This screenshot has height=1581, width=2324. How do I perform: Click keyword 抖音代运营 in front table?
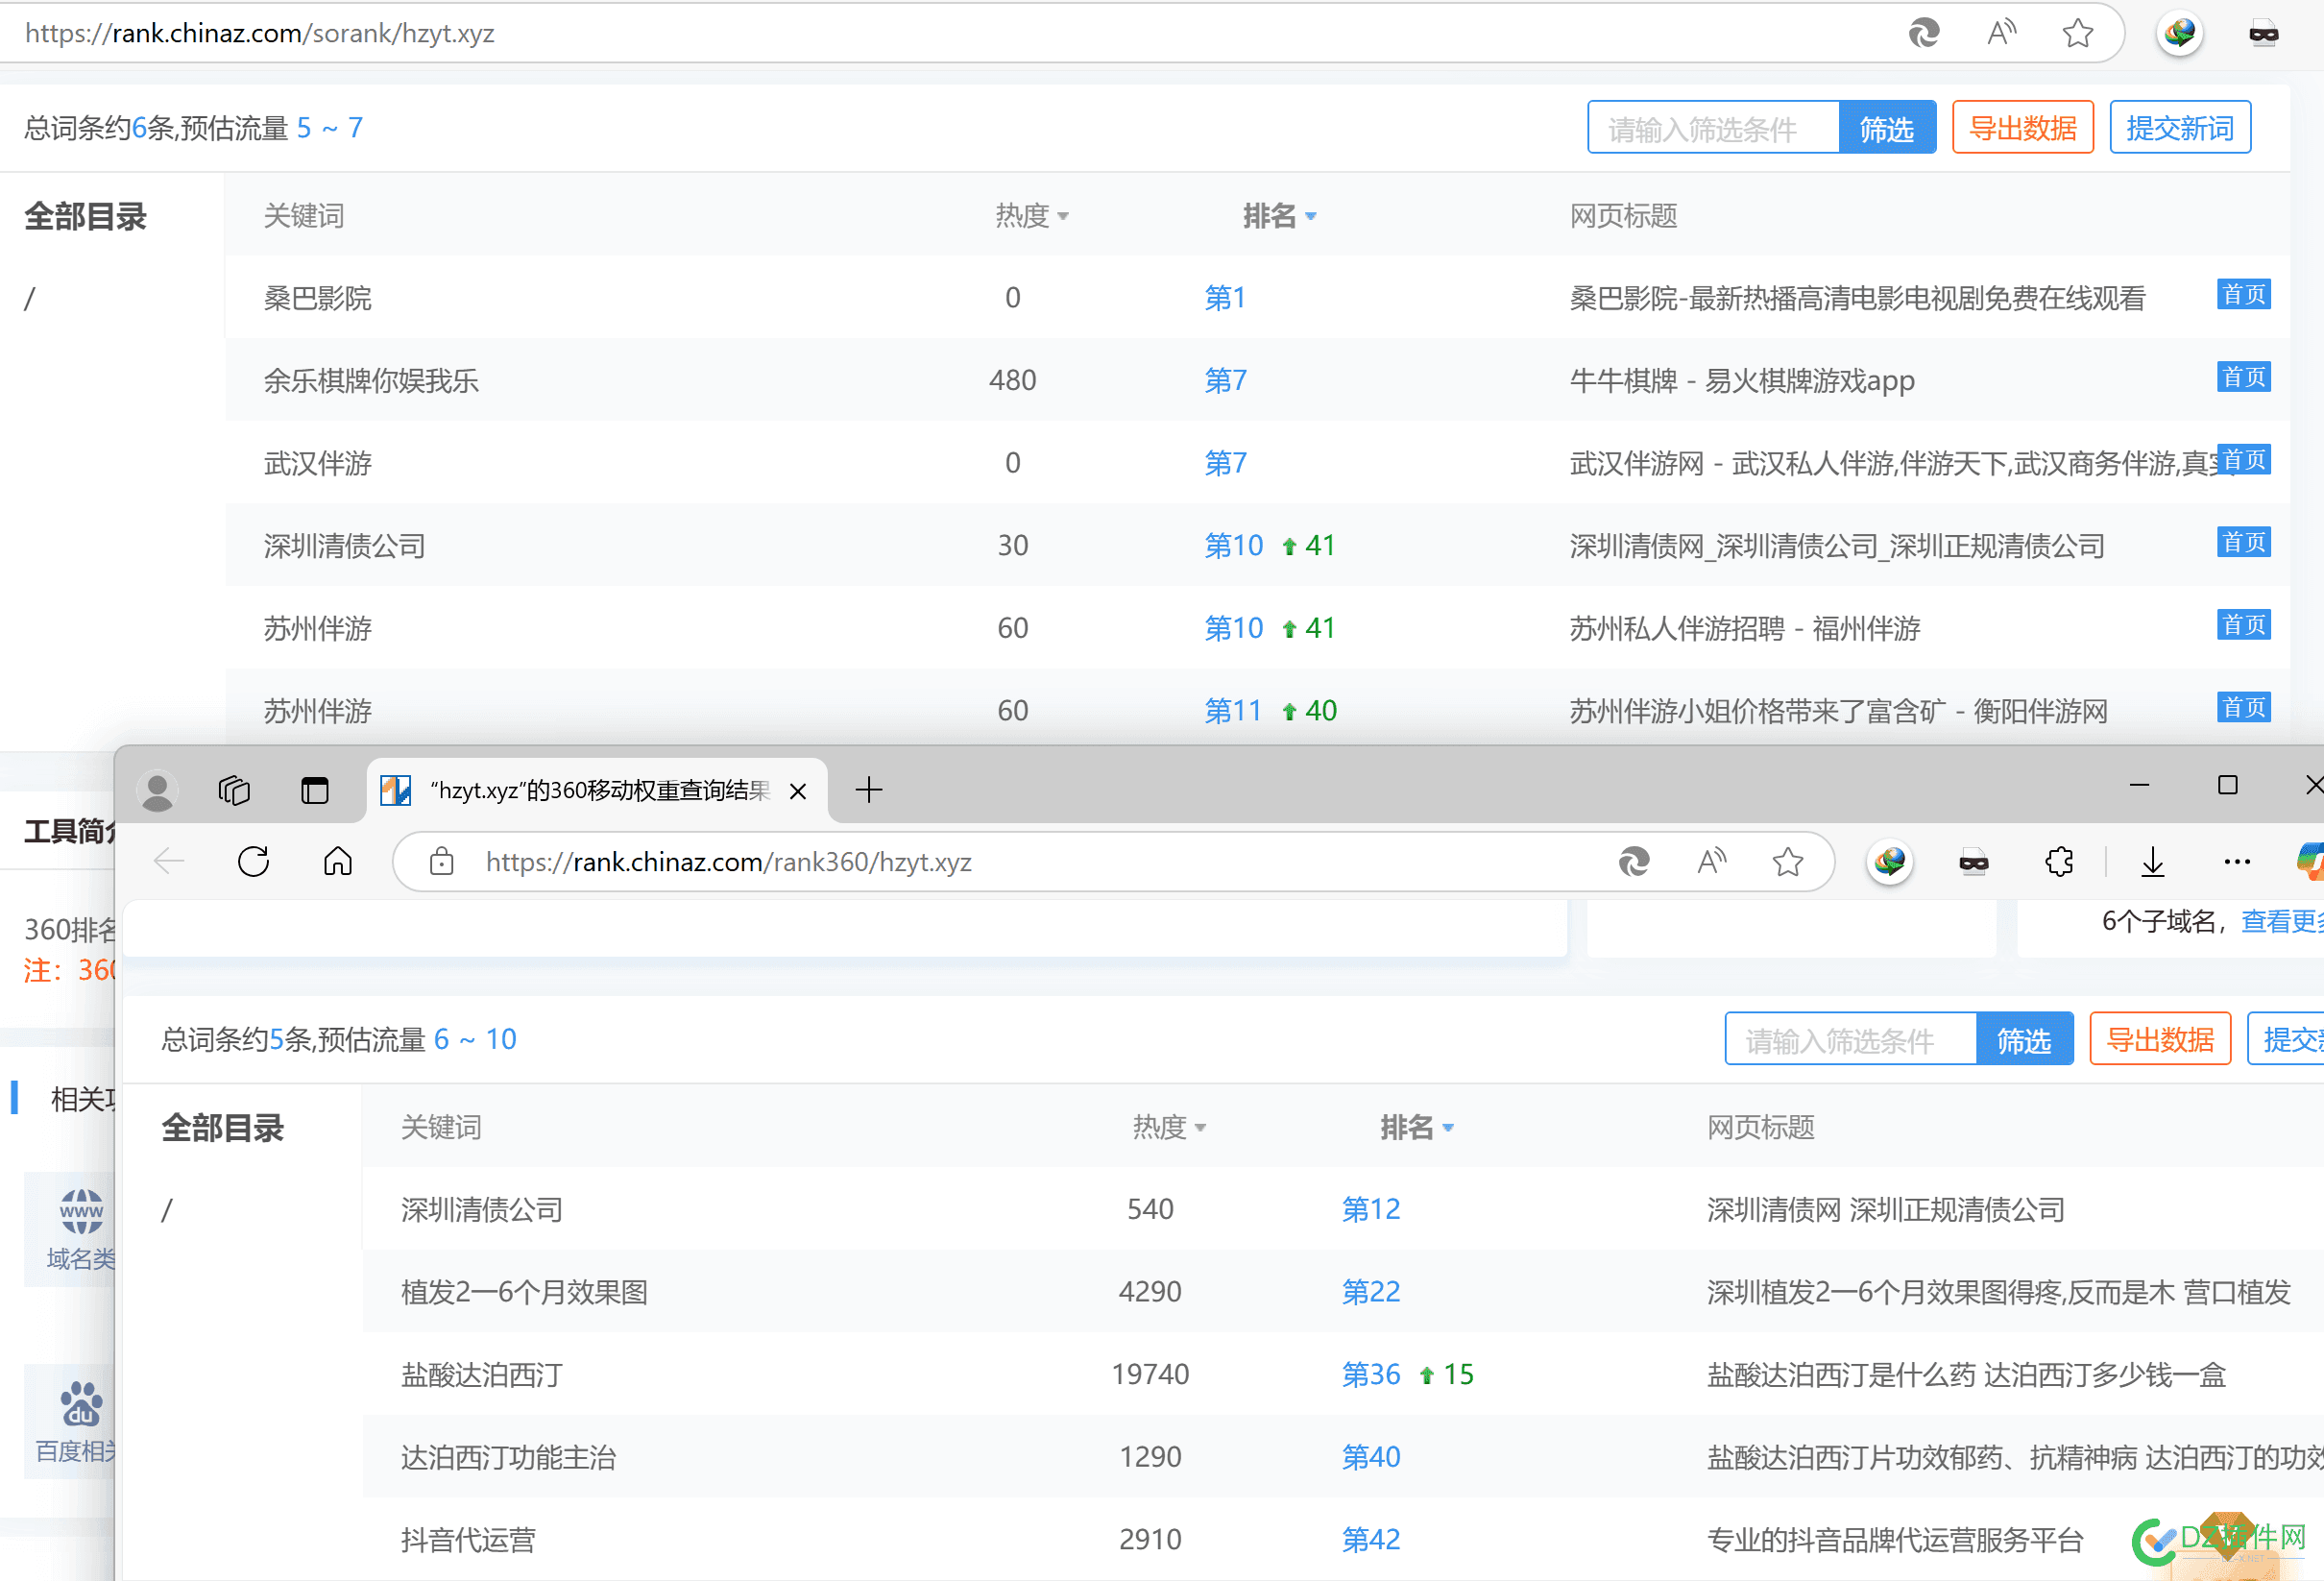point(468,1541)
